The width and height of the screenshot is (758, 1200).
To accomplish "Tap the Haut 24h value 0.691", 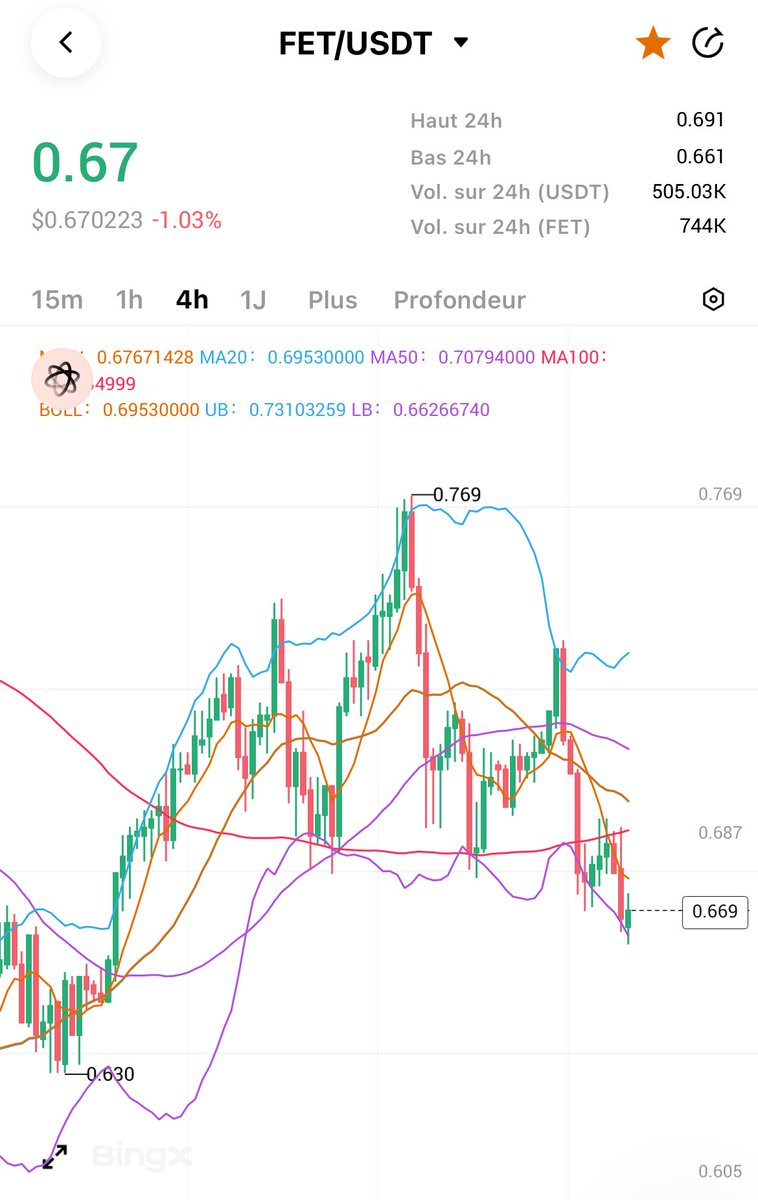I will click(x=700, y=120).
